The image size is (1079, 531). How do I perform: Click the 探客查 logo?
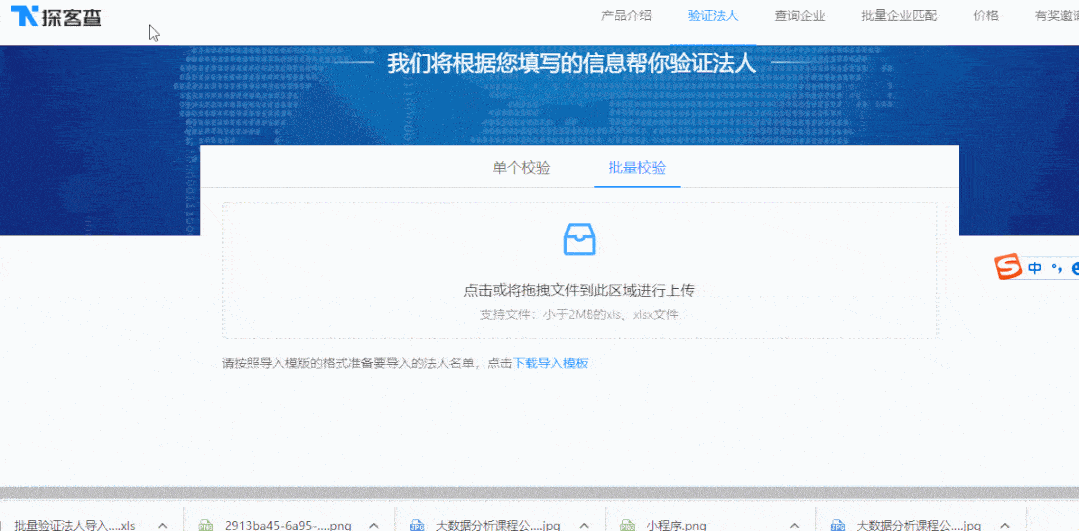pos(56,17)
